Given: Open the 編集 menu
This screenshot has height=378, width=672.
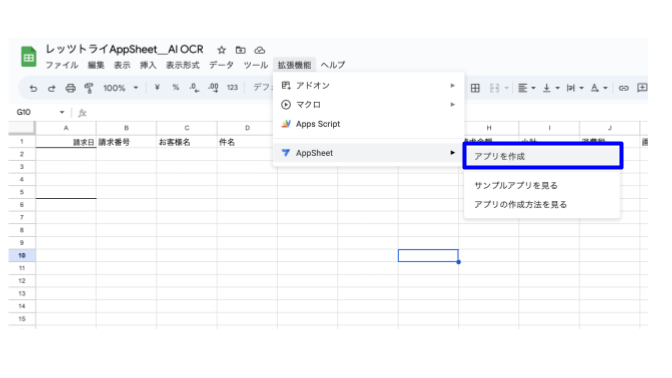Looking at the screenshot, I should (x=96, y=65).
